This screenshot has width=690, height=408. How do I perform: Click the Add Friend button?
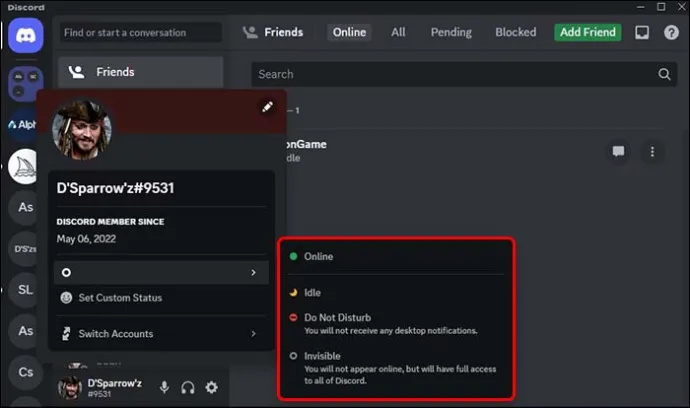point(588,32)
